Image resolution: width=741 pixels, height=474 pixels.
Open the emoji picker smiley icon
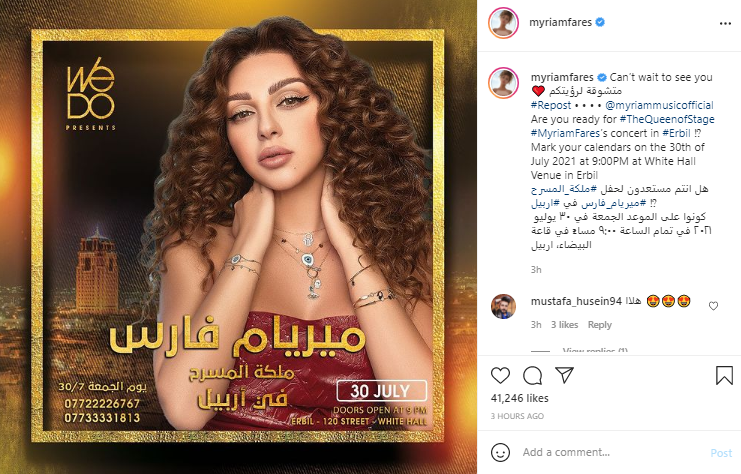(500, 452)
